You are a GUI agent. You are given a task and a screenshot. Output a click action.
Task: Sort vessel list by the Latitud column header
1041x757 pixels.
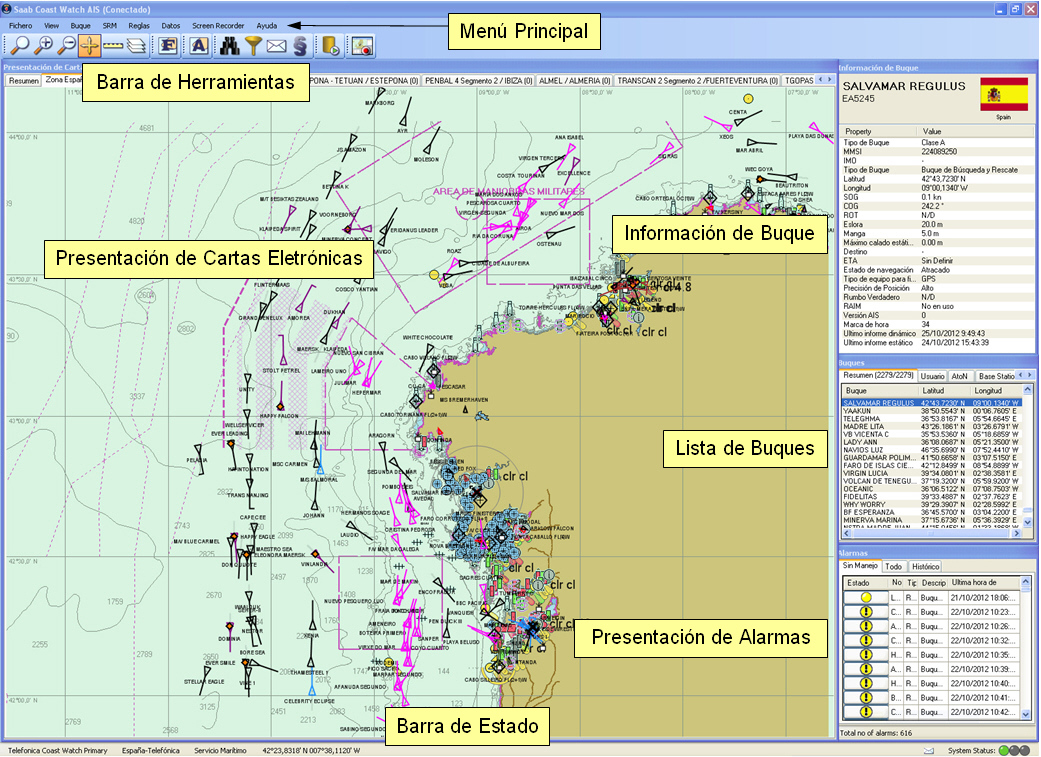pyautogui.click(x=933, y=390)
